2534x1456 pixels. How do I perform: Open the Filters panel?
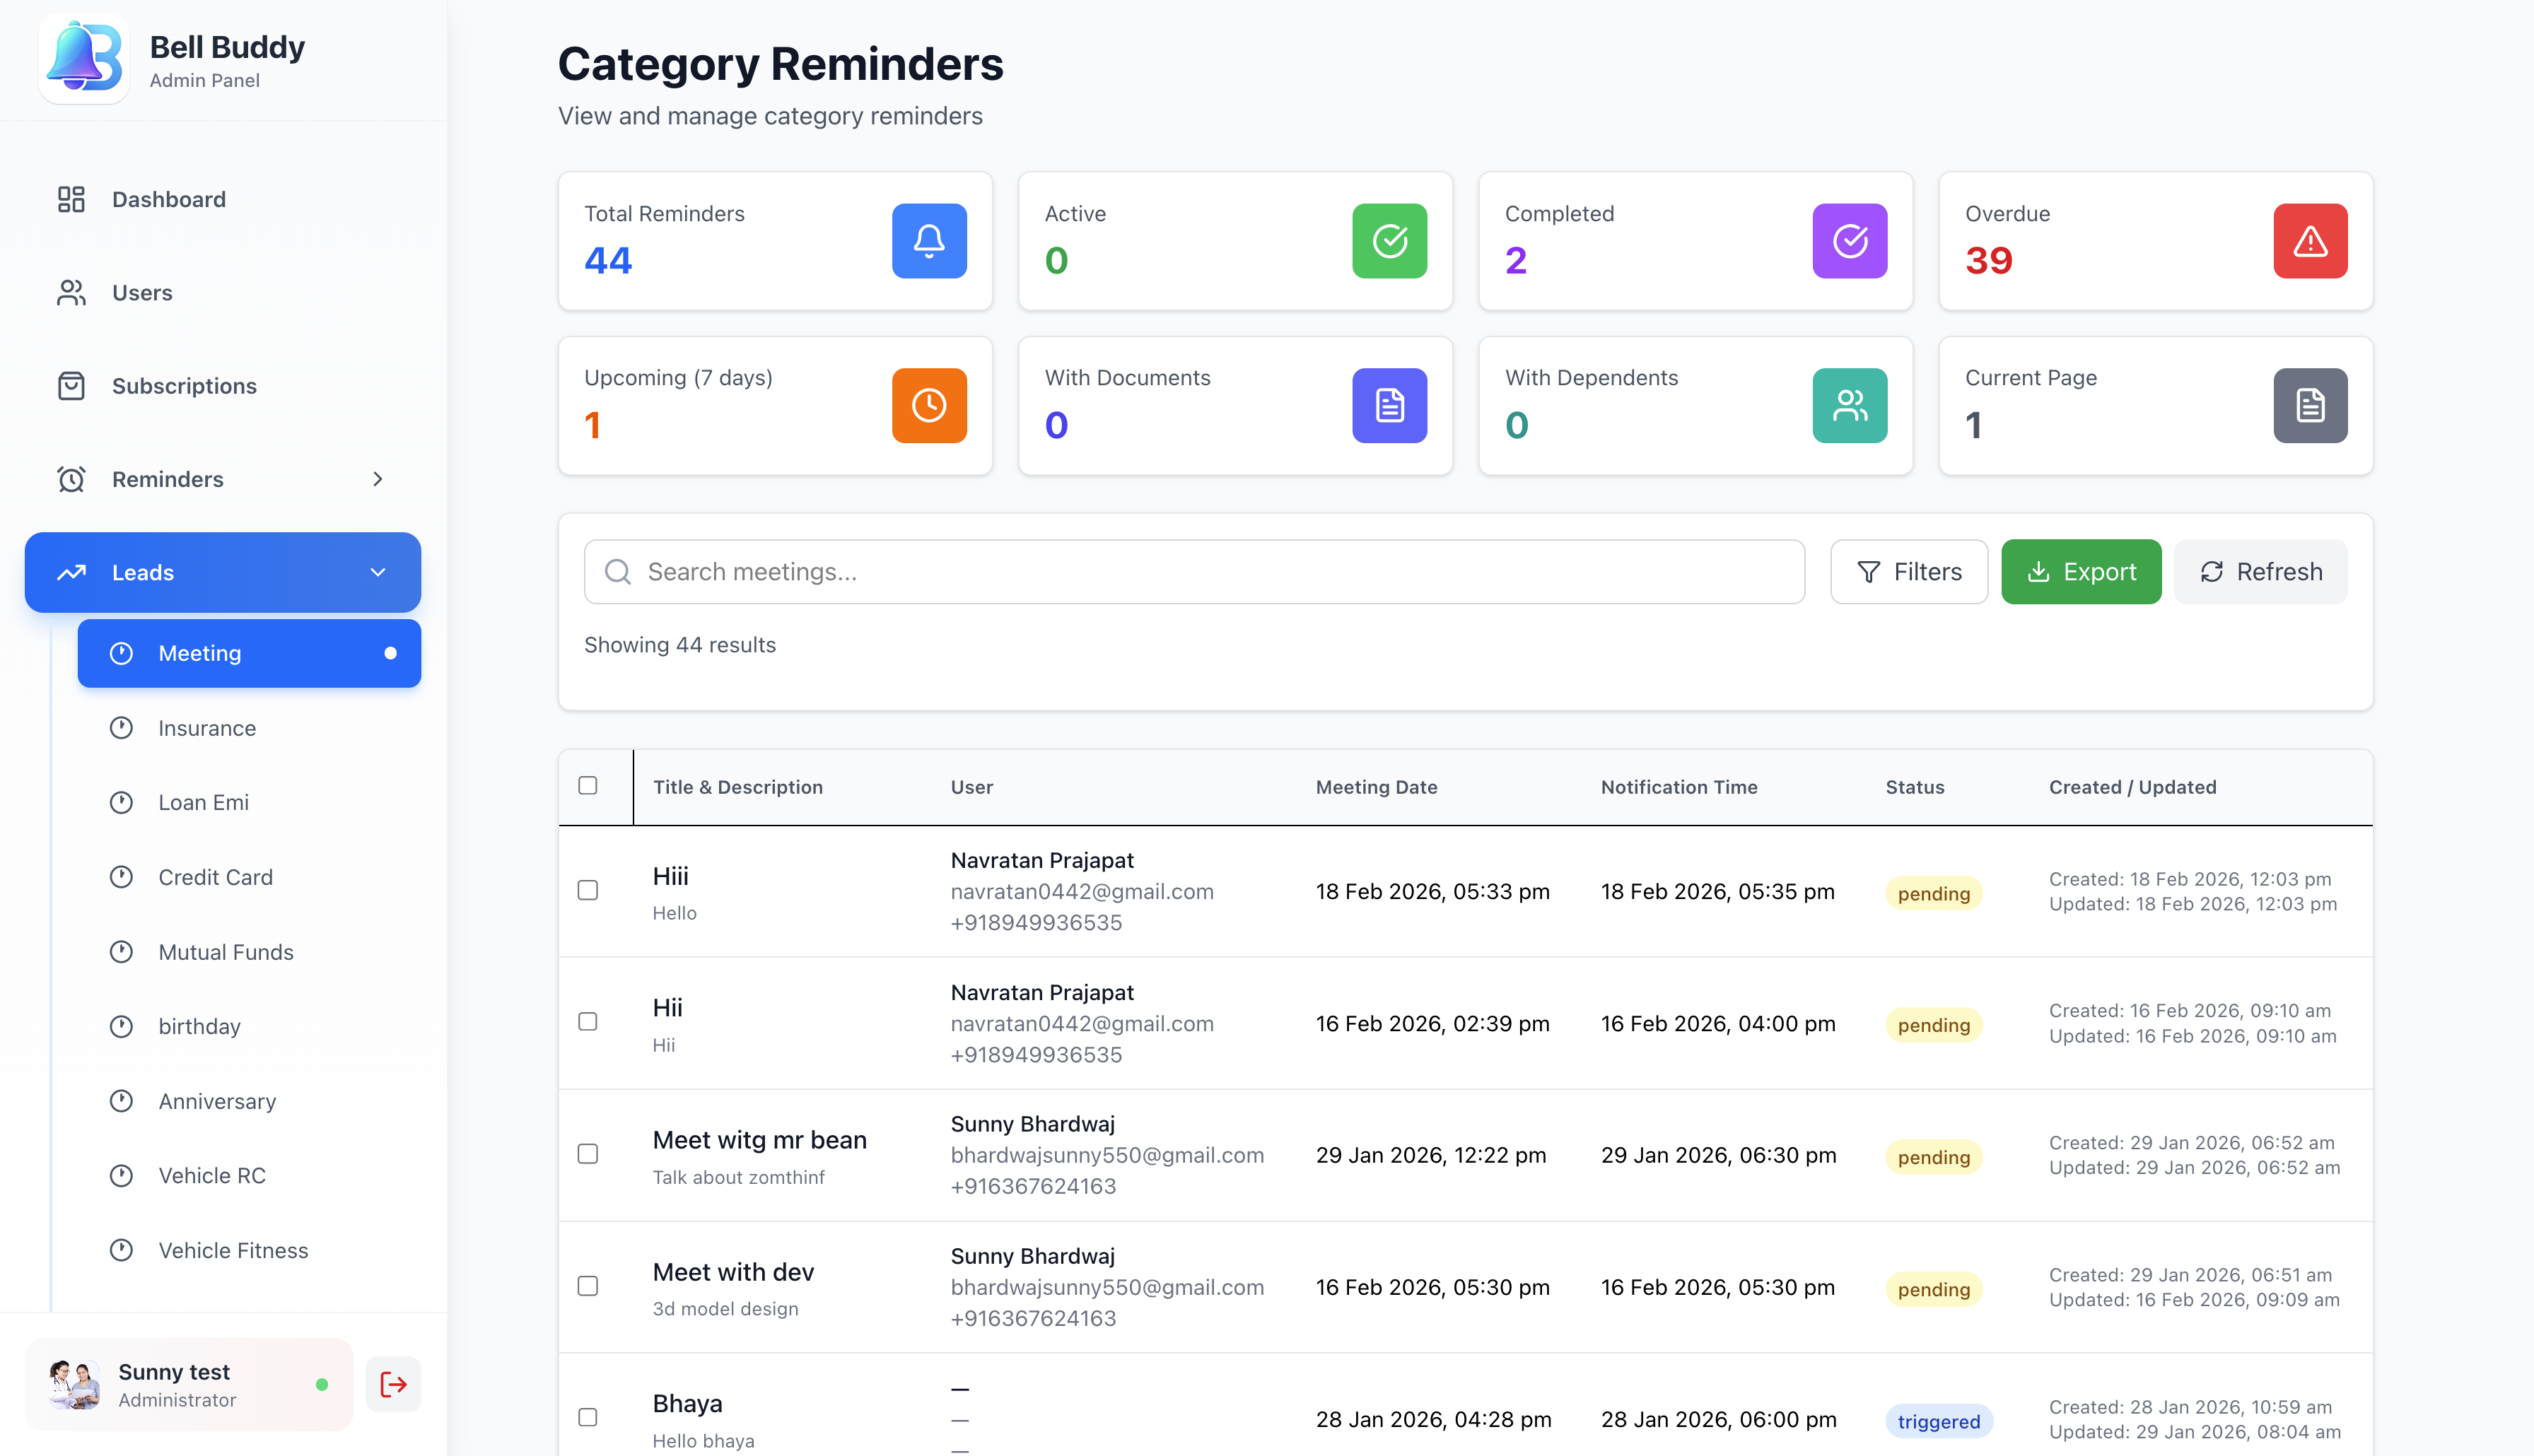click(1908, 571)
